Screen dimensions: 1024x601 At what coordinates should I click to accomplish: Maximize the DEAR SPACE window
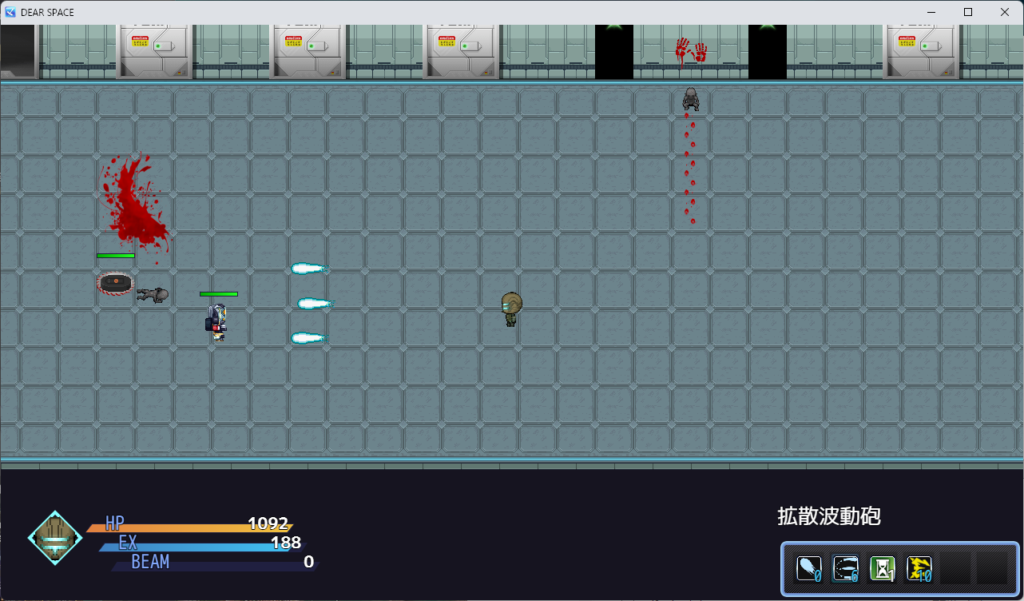click(967, 12)
